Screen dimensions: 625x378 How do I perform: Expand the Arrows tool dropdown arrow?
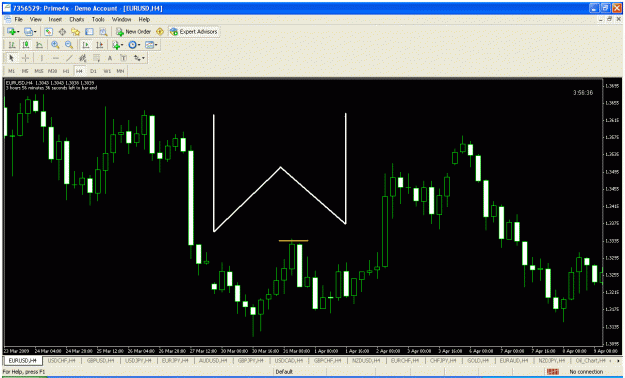pyautogui.click(x=143, y=58)
